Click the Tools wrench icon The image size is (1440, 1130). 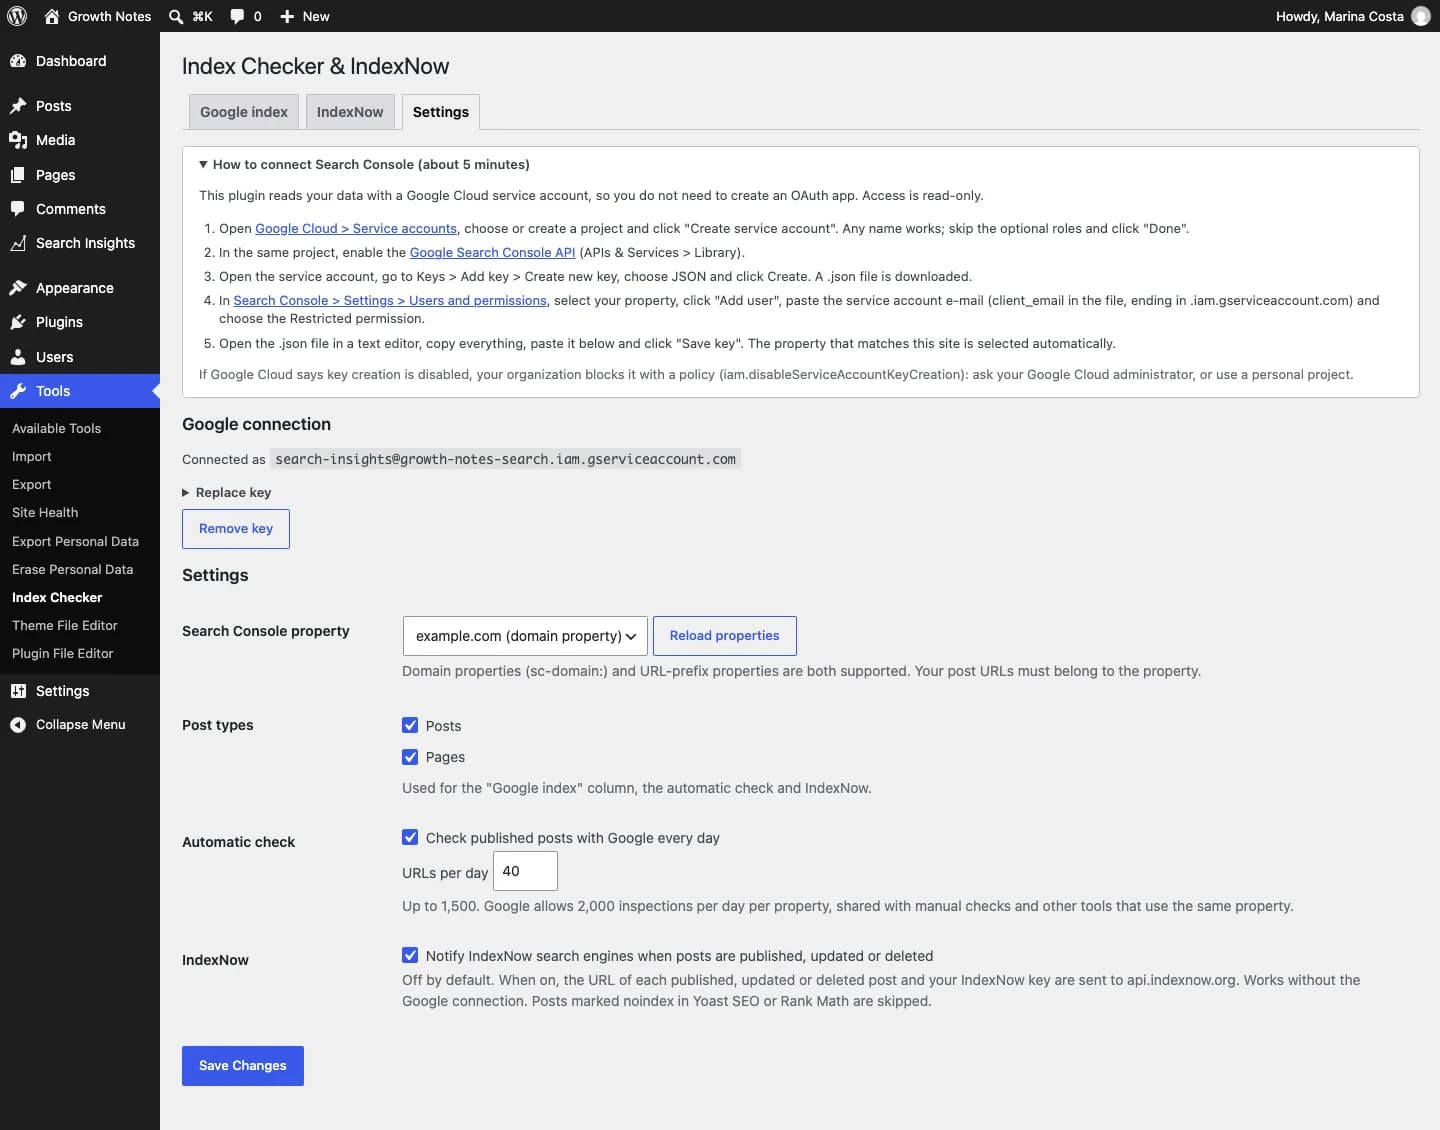18,391
